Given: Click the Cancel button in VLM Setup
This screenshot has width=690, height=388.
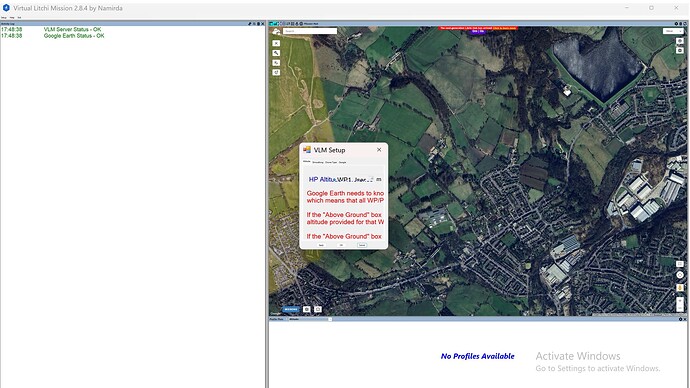Looking at the screenshot, I should (362, 245).
